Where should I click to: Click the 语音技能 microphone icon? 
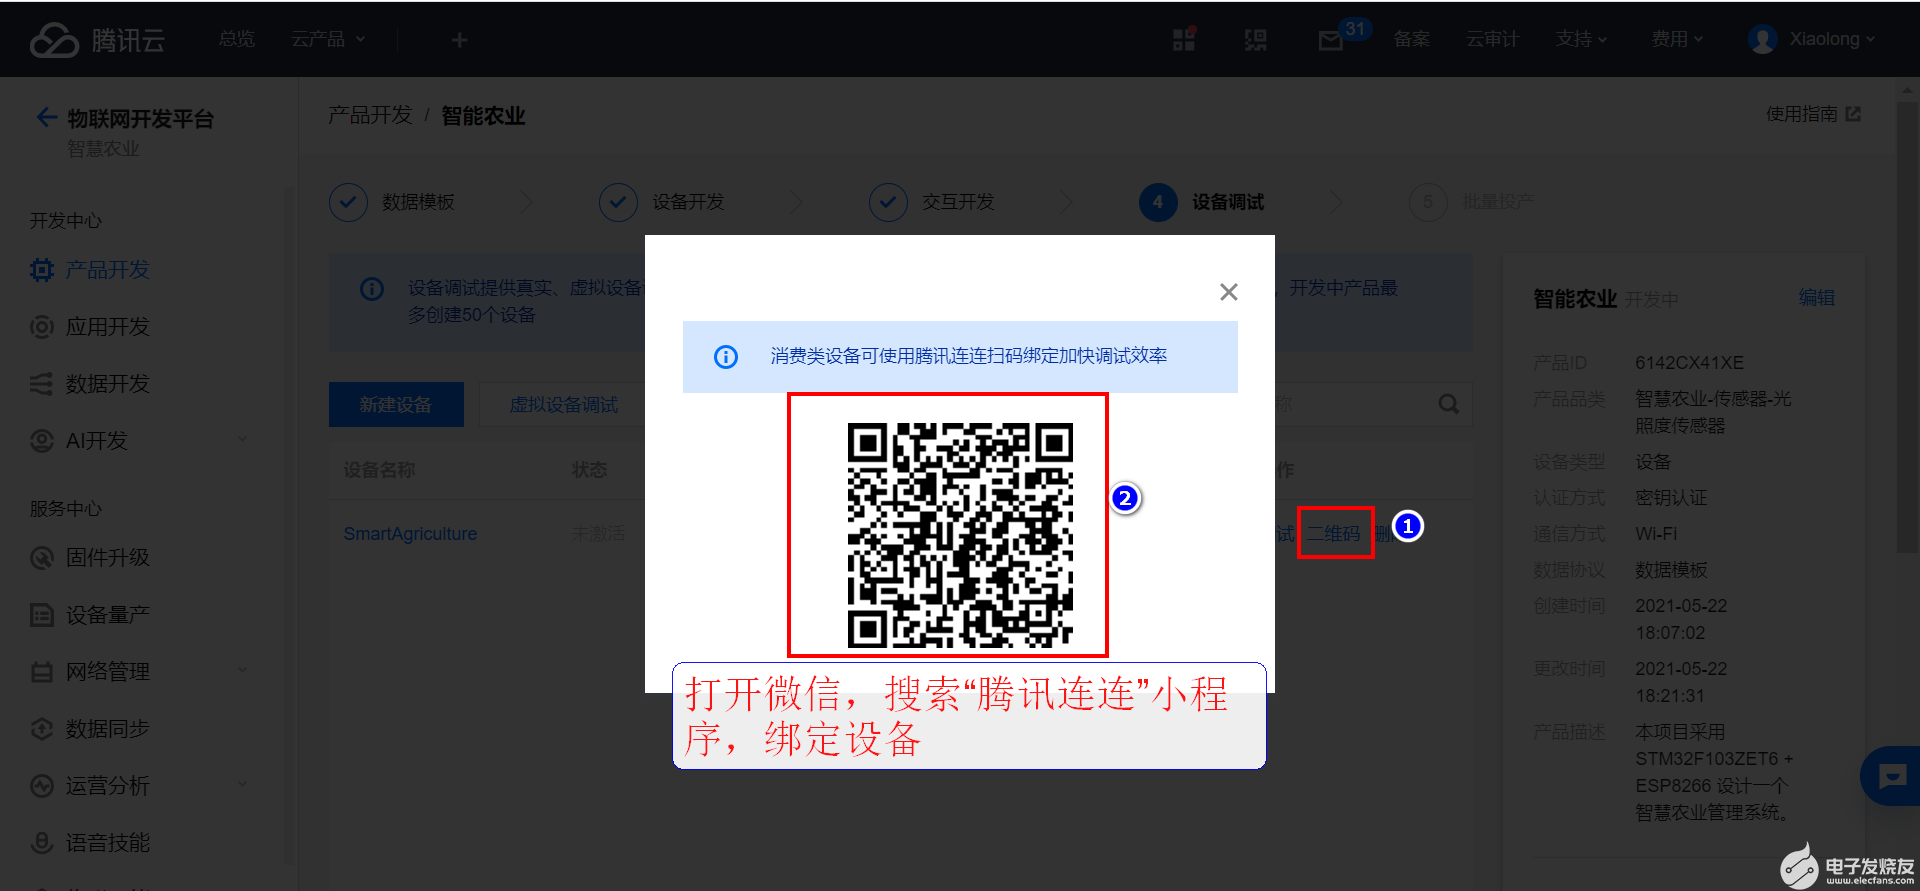[42, 843]
